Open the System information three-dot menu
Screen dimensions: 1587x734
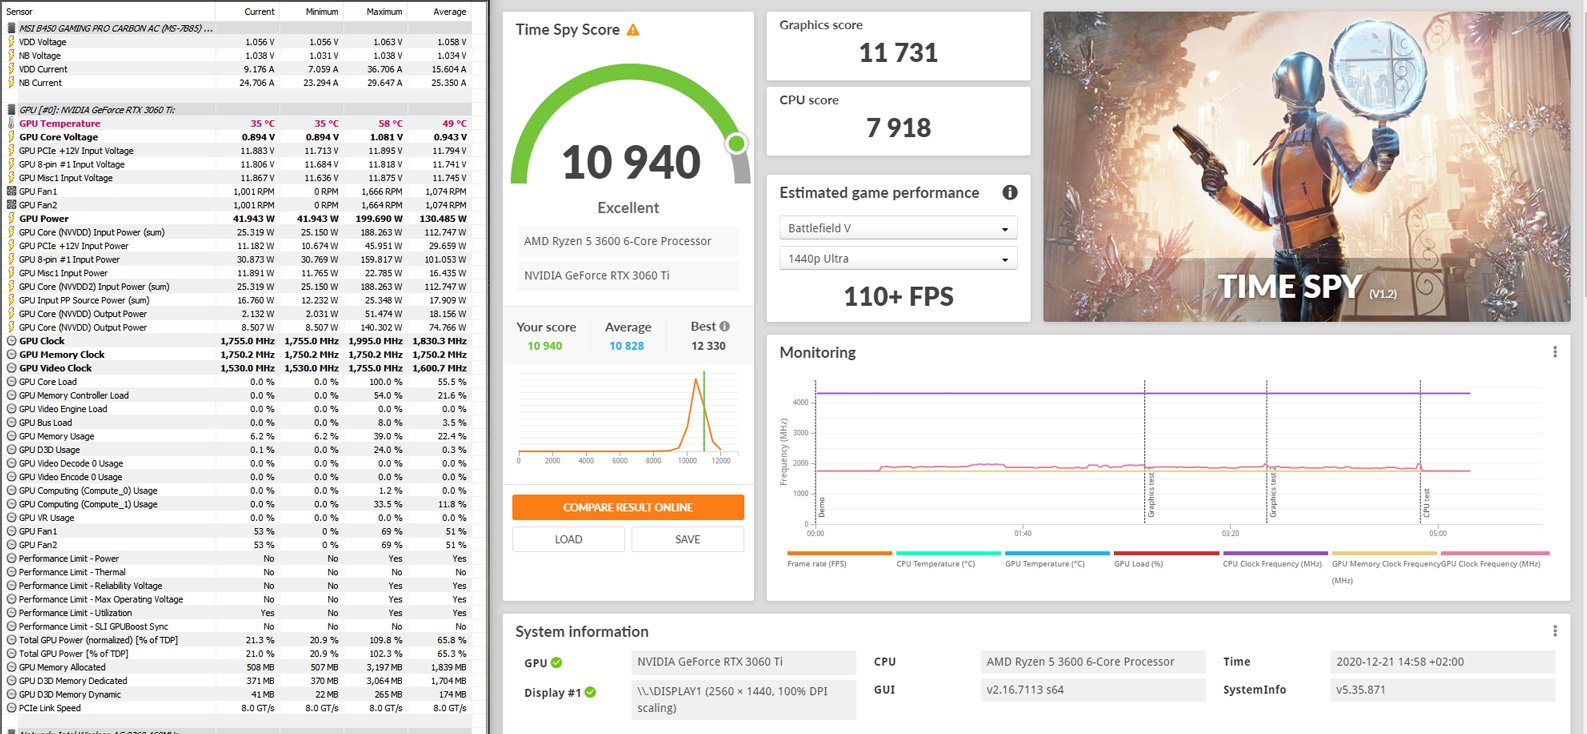coord(1554,631)
